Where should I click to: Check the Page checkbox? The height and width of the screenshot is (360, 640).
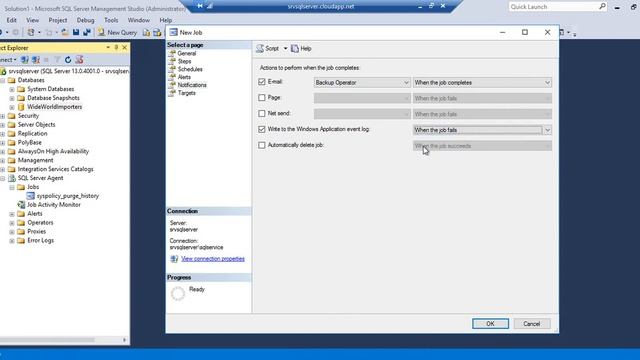click(x=262, y=98)
